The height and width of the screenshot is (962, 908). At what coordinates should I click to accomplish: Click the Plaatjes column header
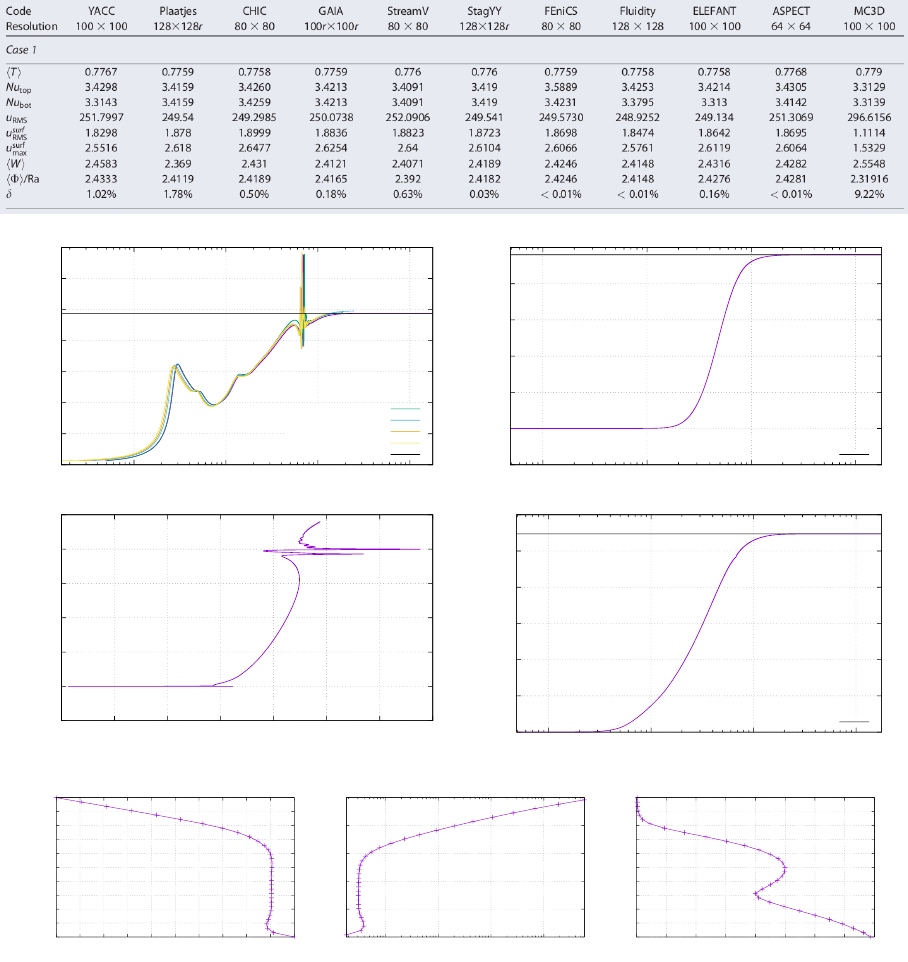178,11
